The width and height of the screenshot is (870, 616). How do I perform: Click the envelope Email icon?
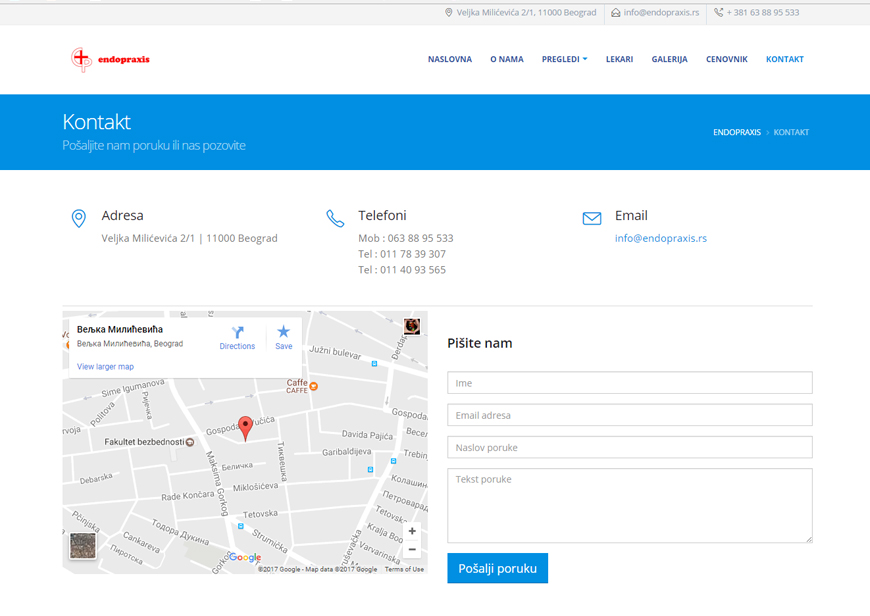[x=592, y=218]
